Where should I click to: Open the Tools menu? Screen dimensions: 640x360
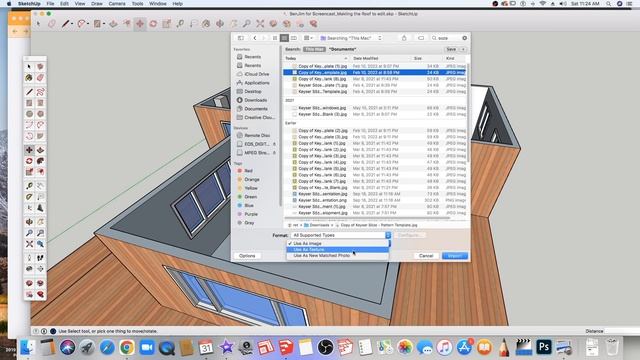(138, 4)
